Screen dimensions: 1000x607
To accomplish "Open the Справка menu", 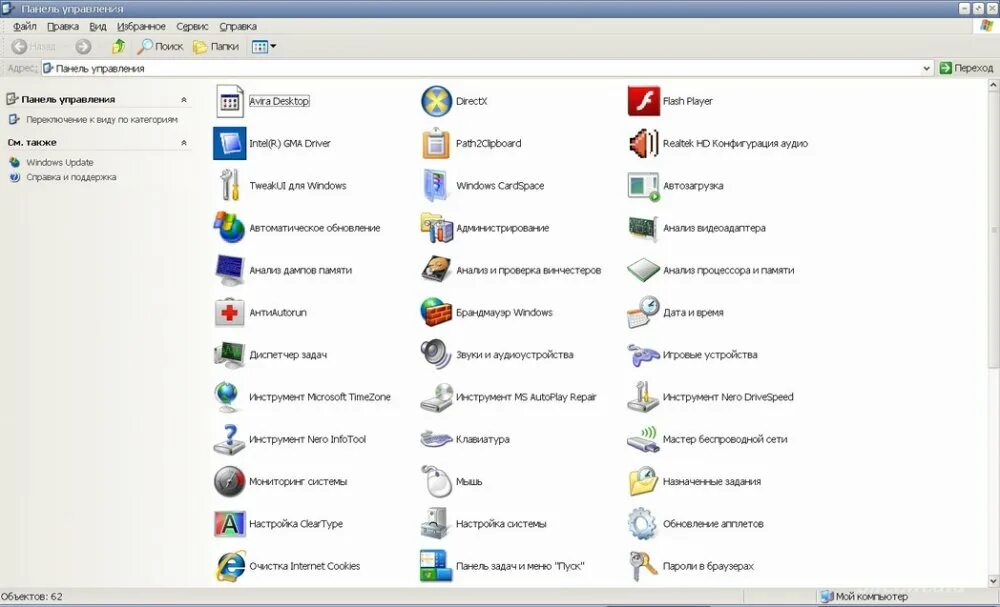I will tap(238, 27).
